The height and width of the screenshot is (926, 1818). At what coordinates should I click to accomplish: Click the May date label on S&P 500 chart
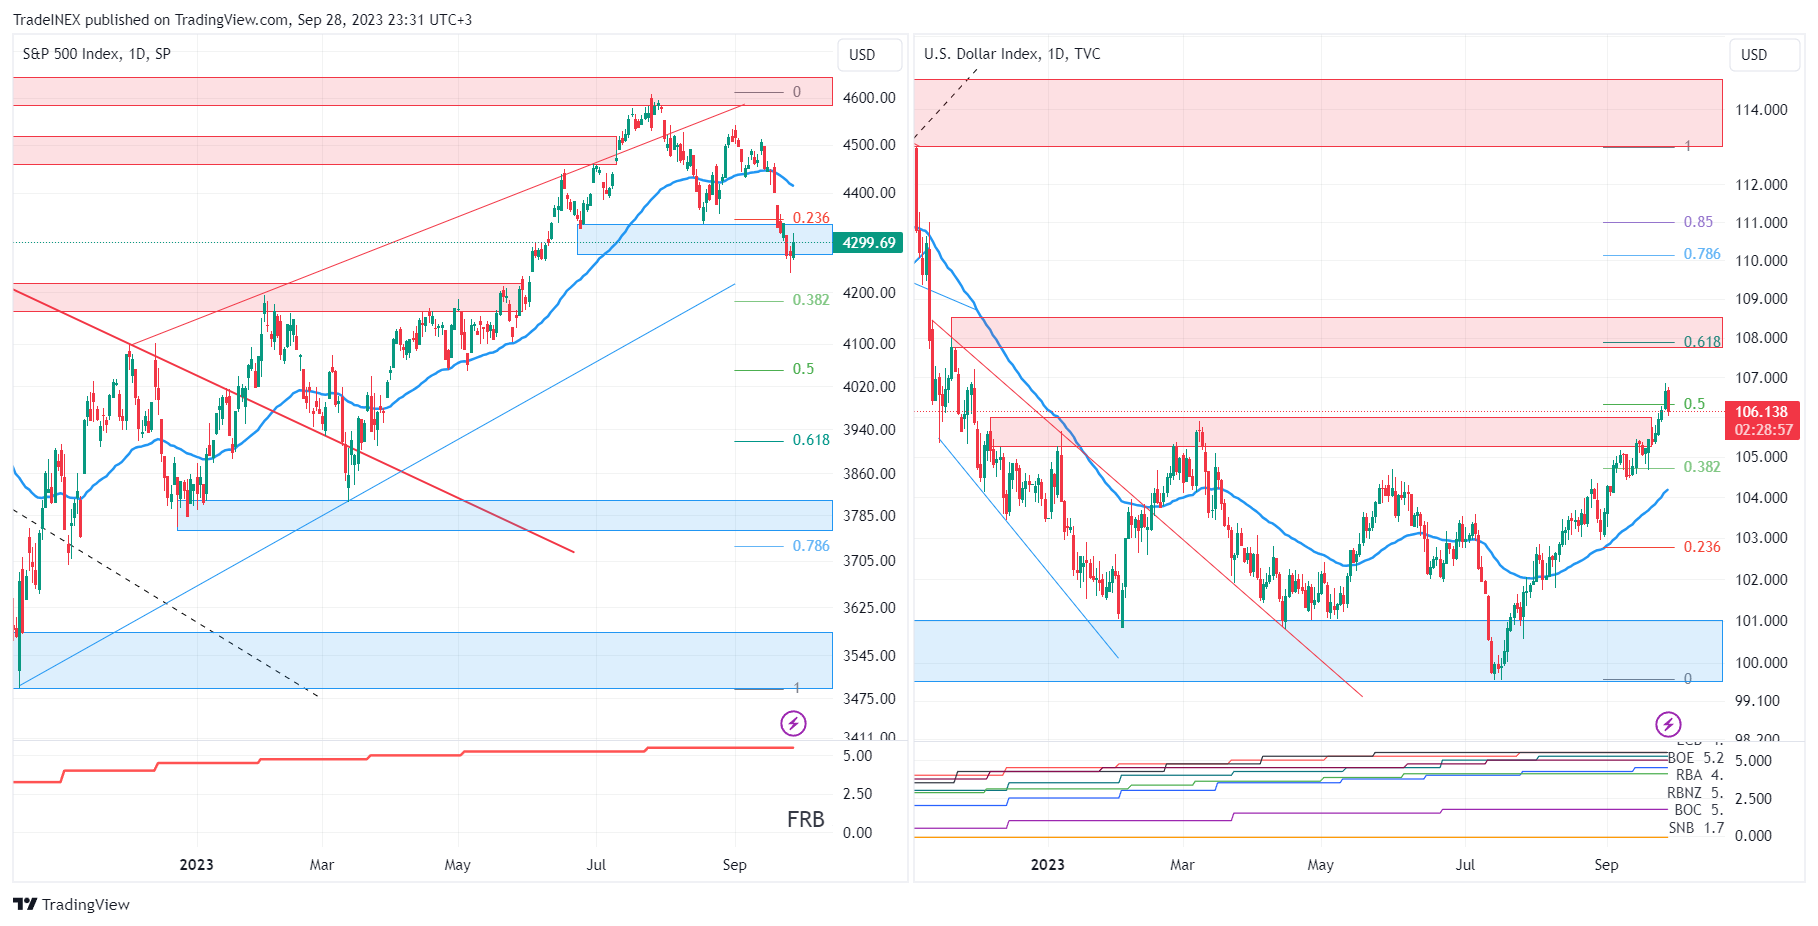458,865
